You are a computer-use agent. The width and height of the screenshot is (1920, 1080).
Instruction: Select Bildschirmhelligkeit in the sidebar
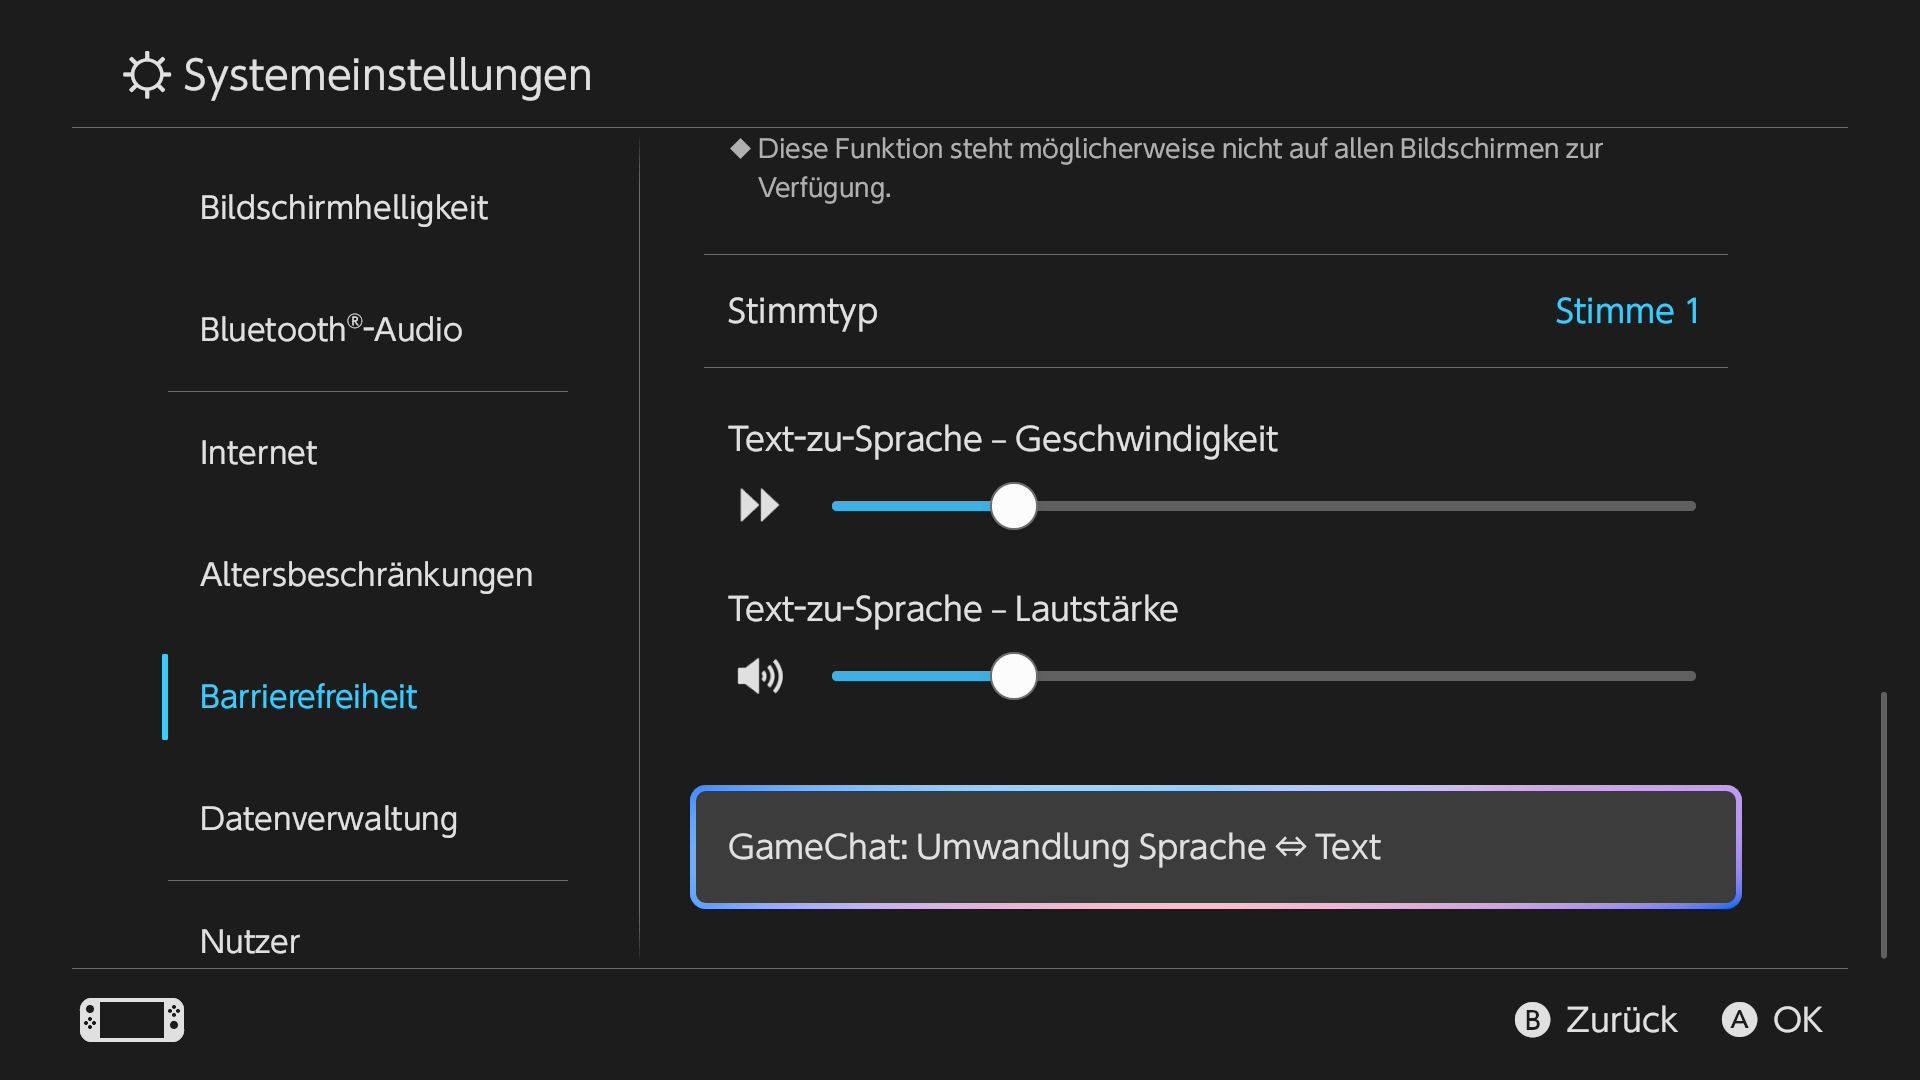coord(344,208)
